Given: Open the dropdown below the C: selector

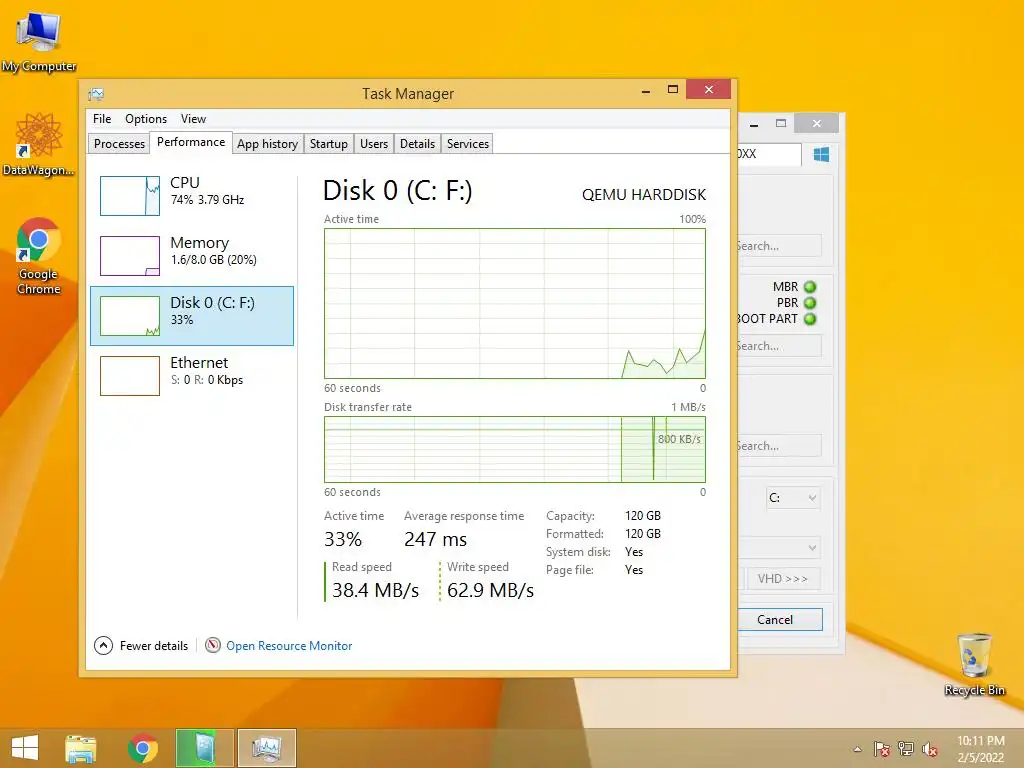Looking at the screenshot, I should coord(779,547).
